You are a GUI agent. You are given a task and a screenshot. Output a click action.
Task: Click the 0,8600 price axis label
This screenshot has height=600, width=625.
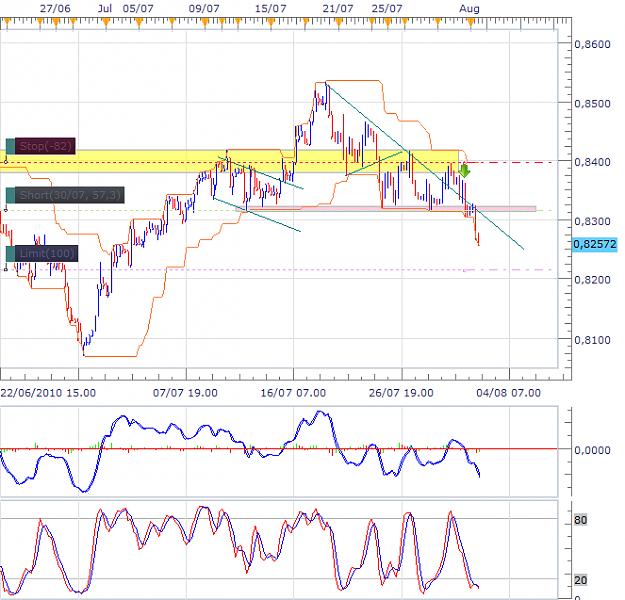(x=592, y=44)
